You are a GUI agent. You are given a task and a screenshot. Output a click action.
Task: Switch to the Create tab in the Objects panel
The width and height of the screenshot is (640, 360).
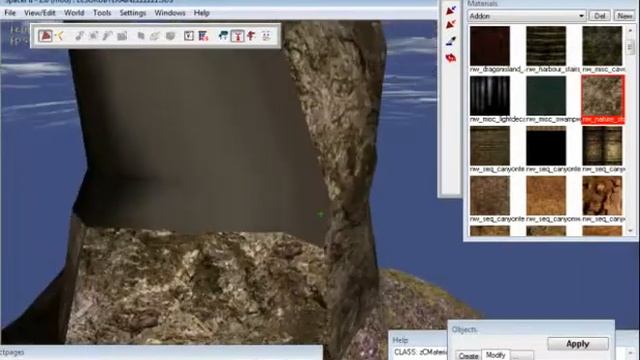pos(468,356)
